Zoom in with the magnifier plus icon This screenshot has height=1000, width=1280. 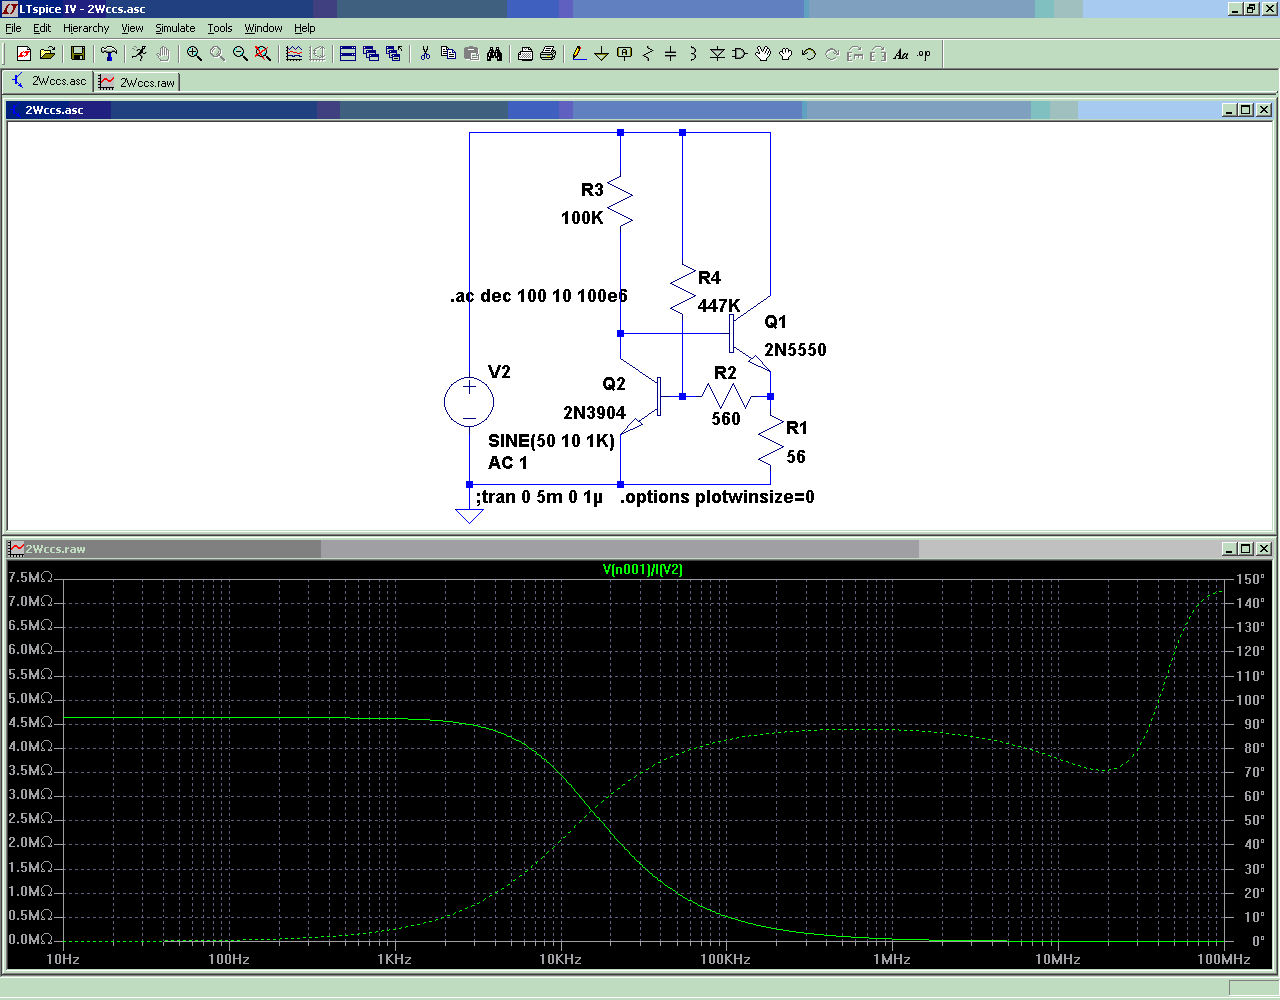click(194, 54)
